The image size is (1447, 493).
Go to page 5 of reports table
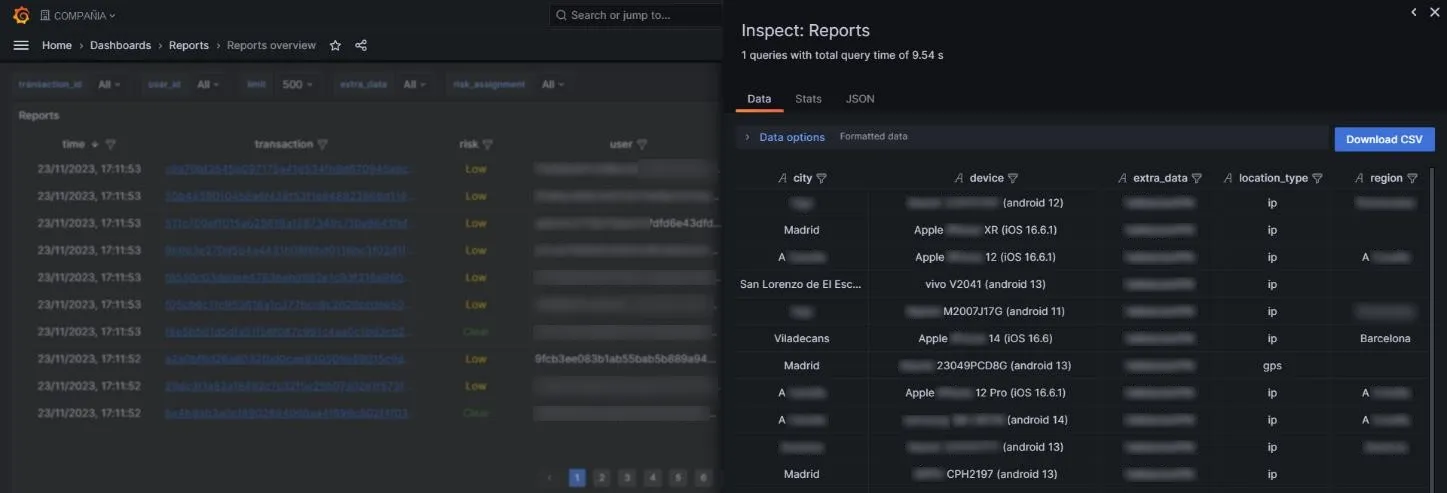[x=678, y=478]
